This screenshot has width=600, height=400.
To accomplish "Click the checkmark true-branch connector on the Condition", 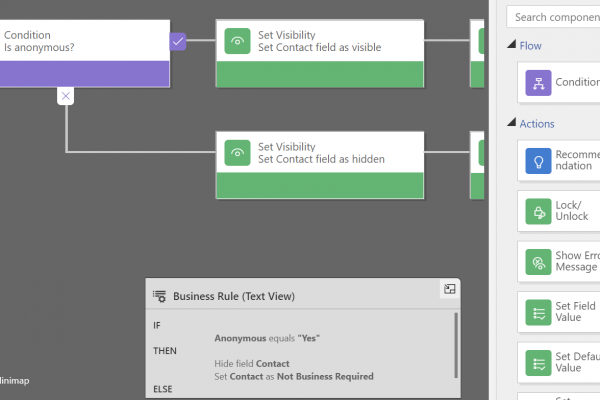I will 178,41.
